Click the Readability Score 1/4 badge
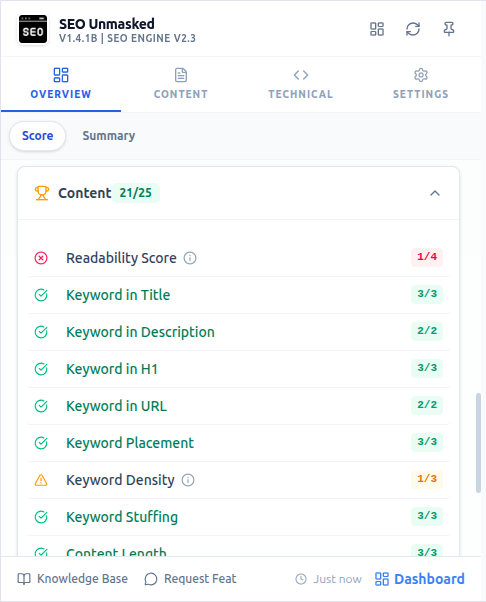 click(x=427, y=257)
